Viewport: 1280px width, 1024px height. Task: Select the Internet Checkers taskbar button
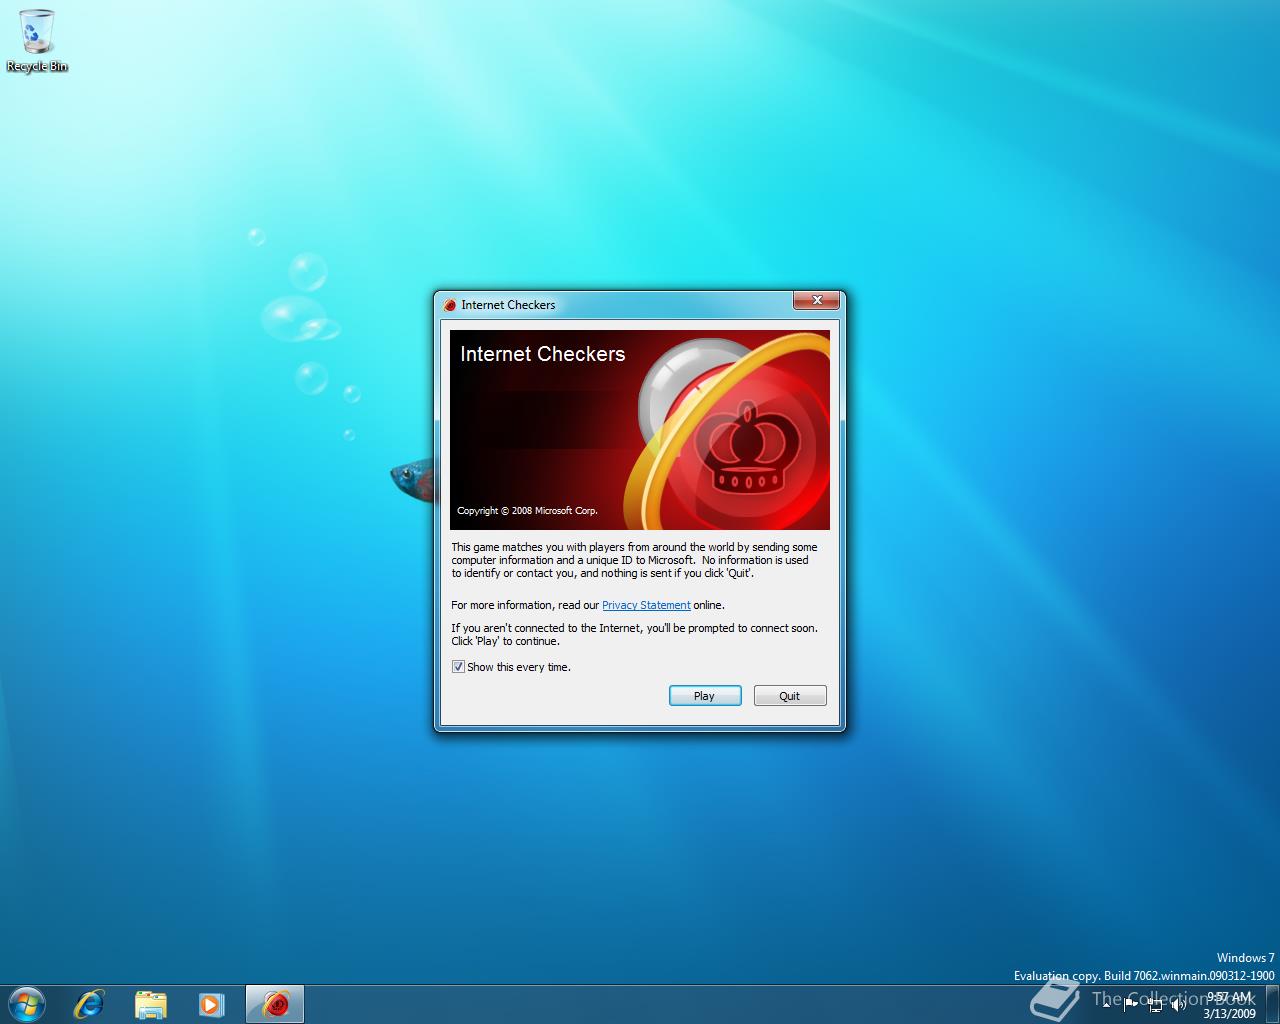coord(274,1003)
